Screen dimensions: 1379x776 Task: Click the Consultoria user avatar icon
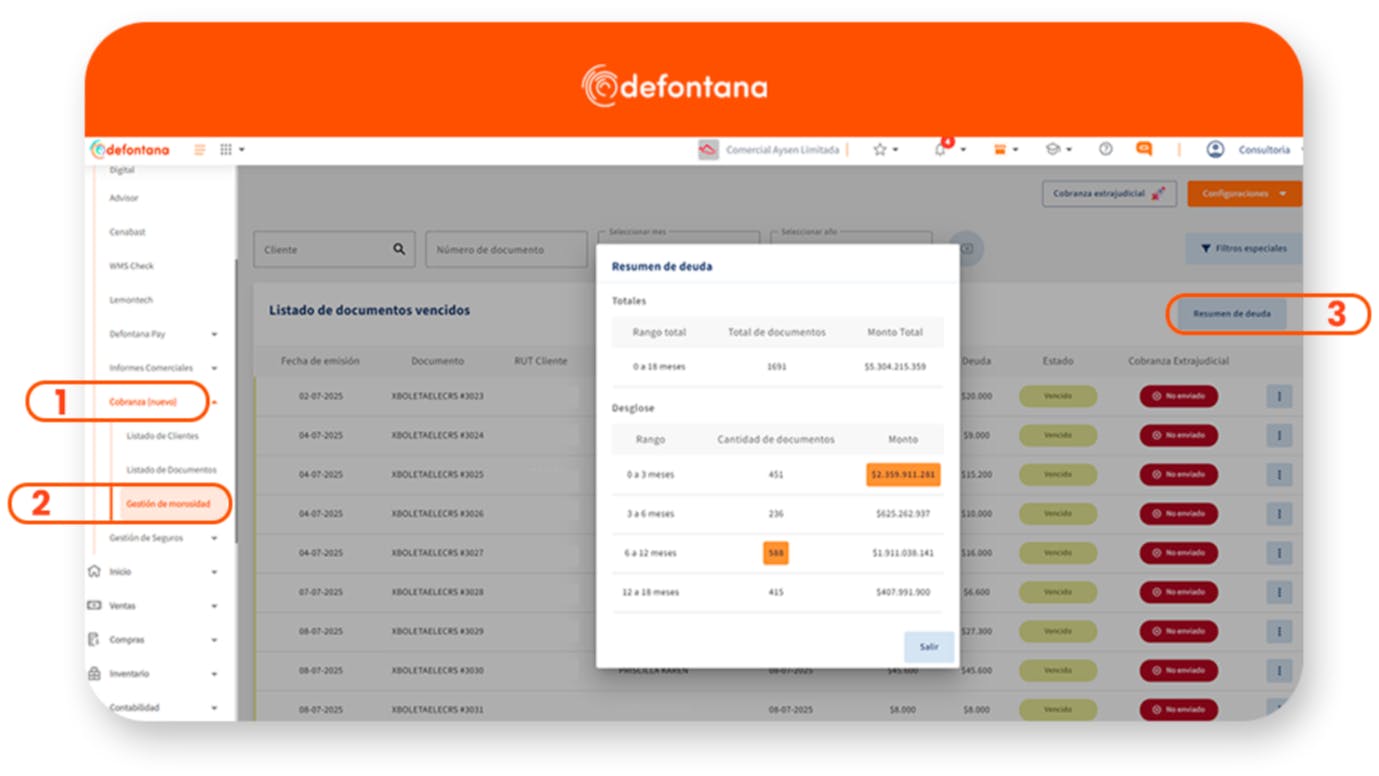click(1215, 150)
